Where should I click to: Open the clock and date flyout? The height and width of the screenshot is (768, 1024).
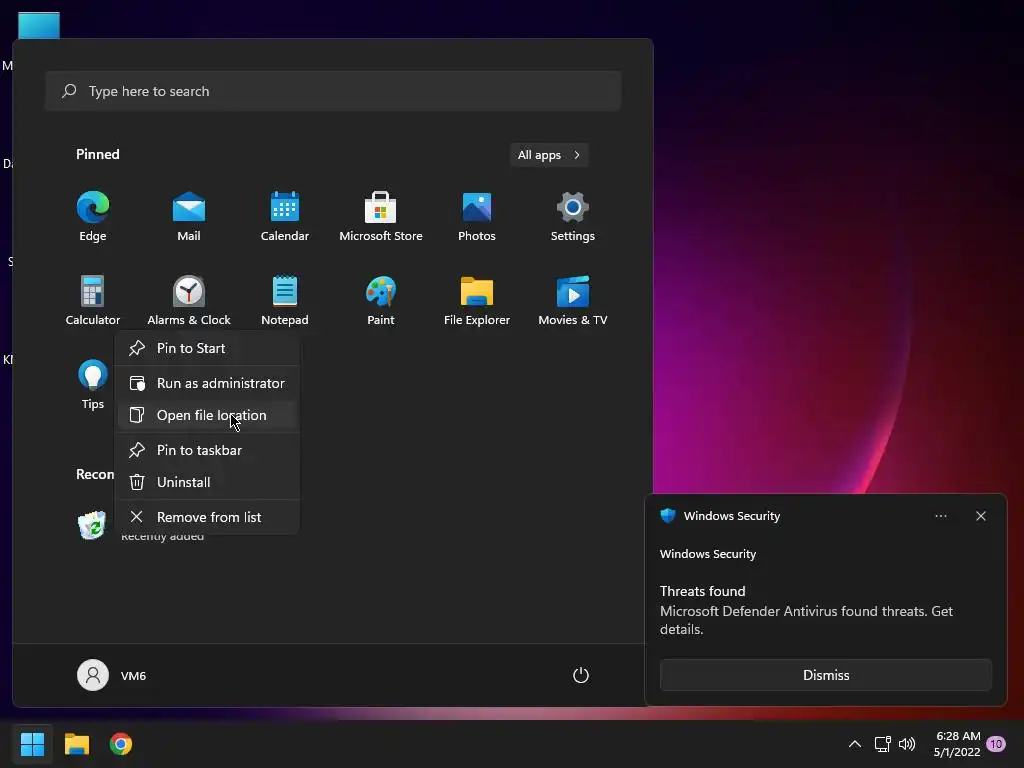pos(957,744)
